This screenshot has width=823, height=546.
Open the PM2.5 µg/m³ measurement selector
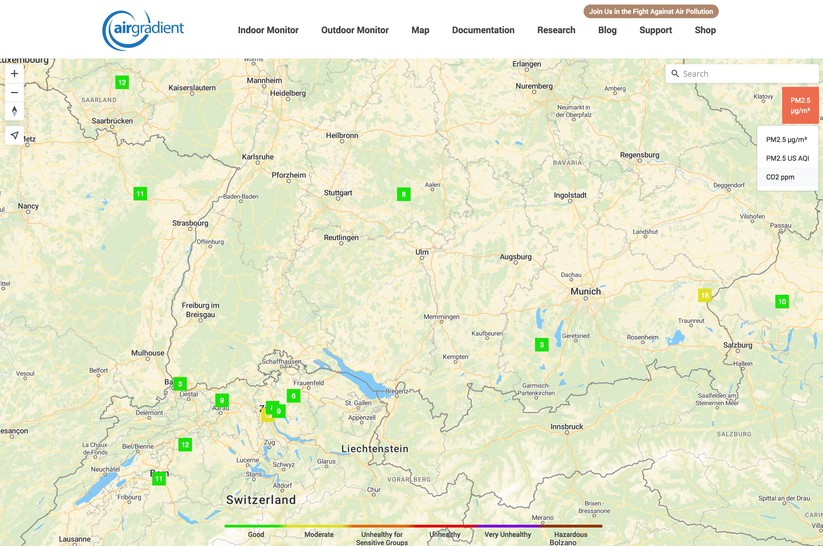click(800, 105)
